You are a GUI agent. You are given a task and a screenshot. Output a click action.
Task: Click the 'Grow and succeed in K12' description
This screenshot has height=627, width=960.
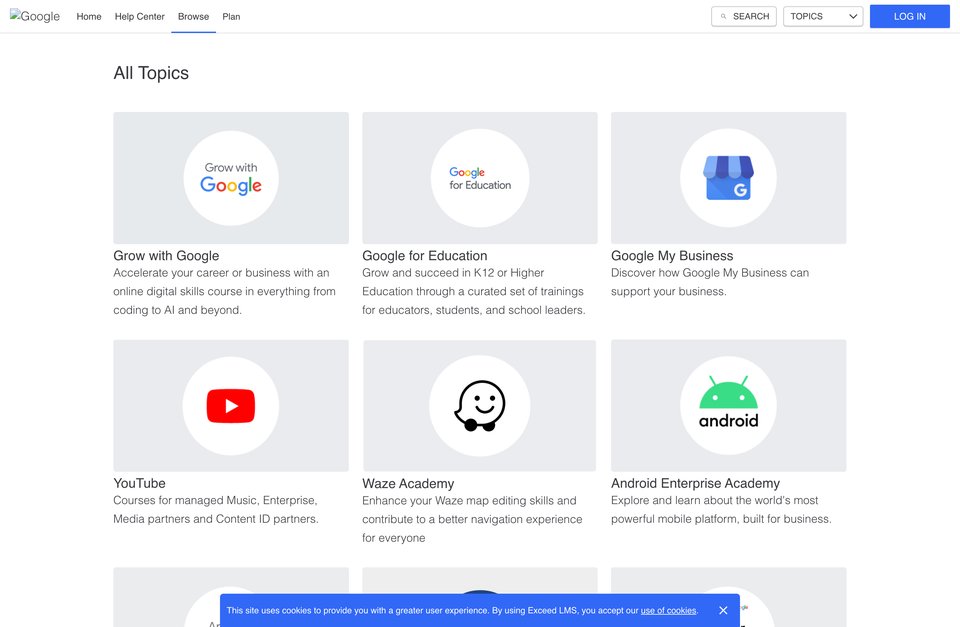[473, 291]
